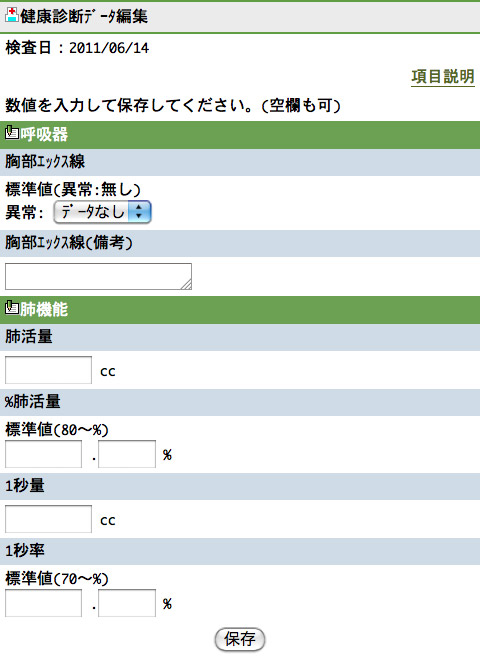Image resolution: width=480 pixels, height=660 pixels.
Task: Select the 肺機能 section header
Action: tap(240, 310)
